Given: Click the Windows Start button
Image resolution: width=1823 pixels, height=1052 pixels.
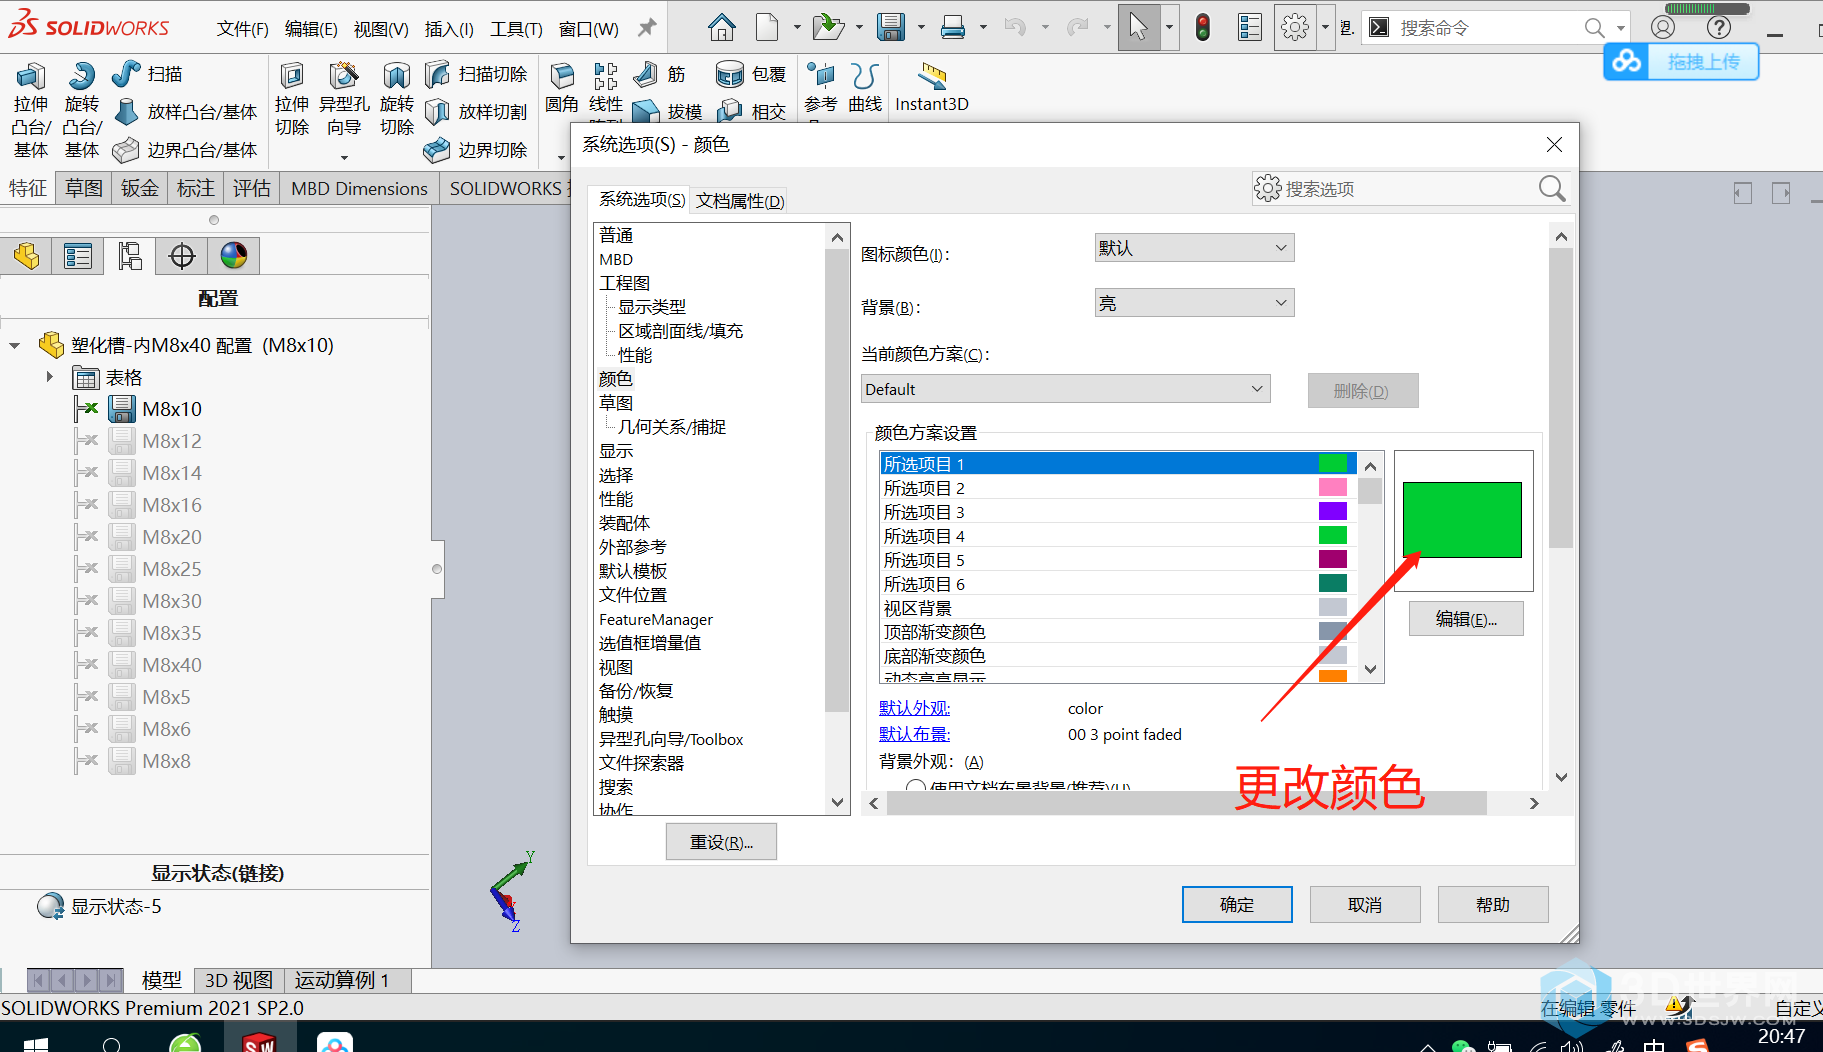Looking at the screenshot, I should [x=35, y=1044].
